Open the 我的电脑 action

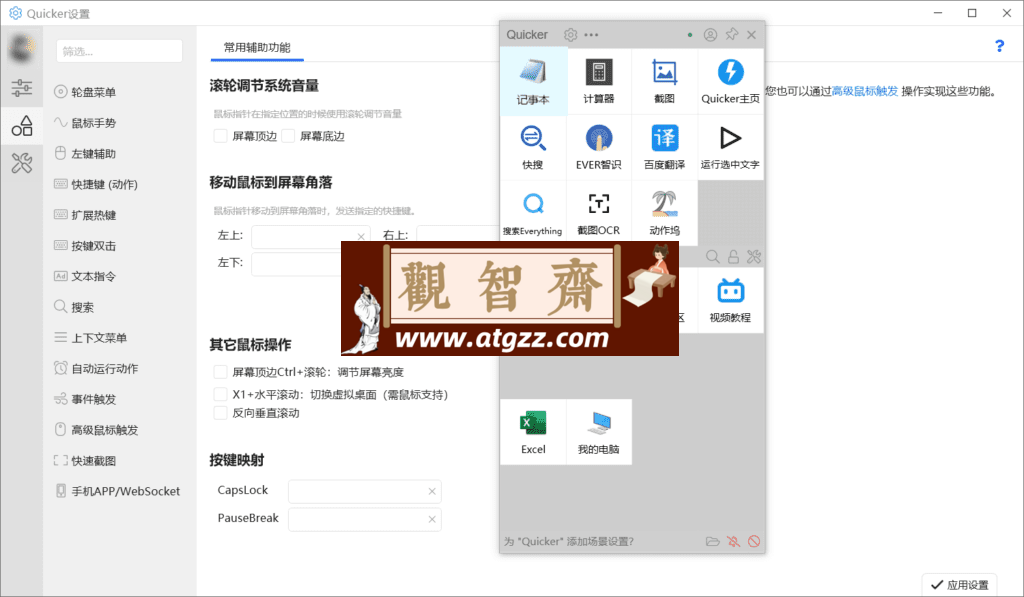pyautogui.click(x=599, y=432)
